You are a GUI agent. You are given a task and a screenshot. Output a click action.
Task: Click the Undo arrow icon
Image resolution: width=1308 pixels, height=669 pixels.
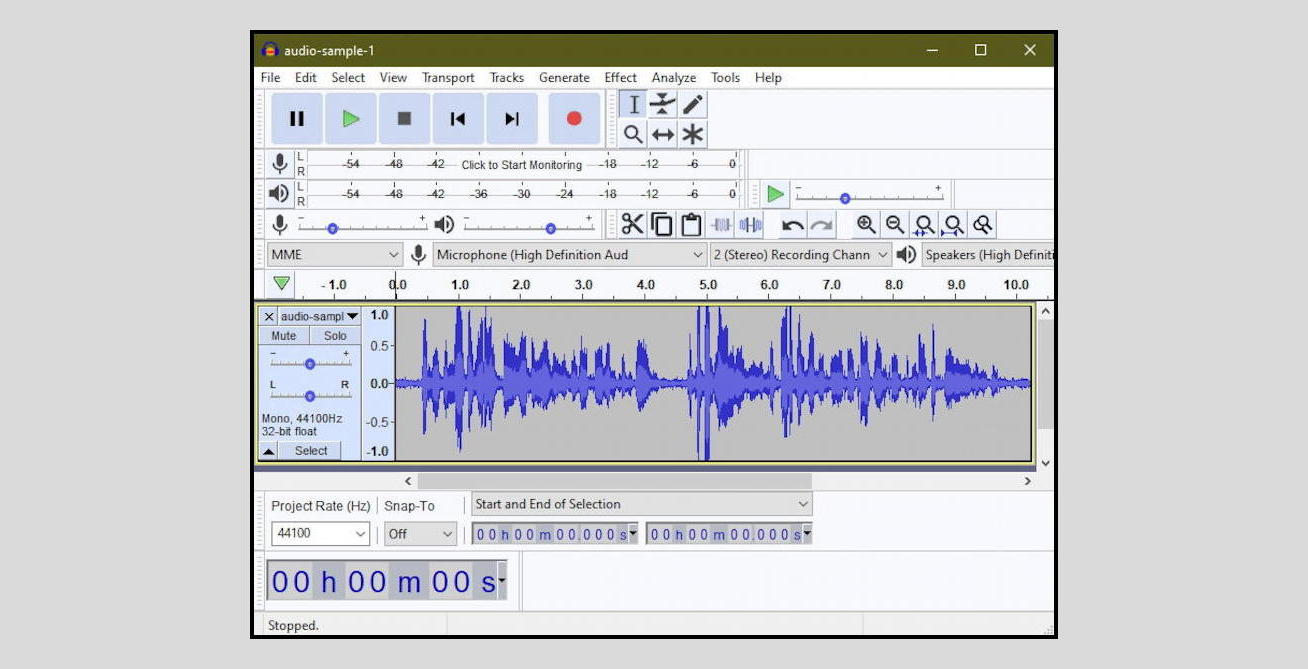794,224
